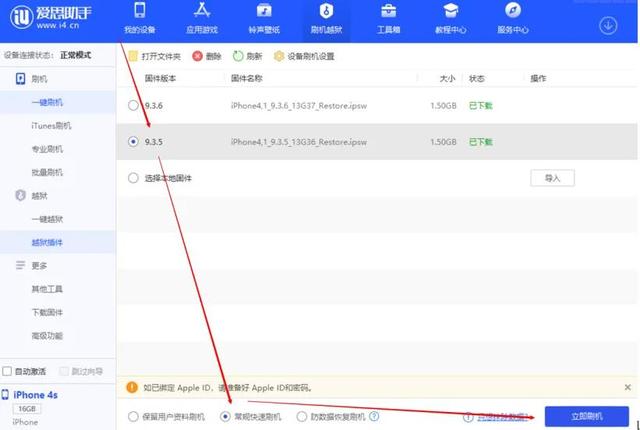Toggle the 跳过向导 checkbox
Screen dimensions: 640x430
64,371
